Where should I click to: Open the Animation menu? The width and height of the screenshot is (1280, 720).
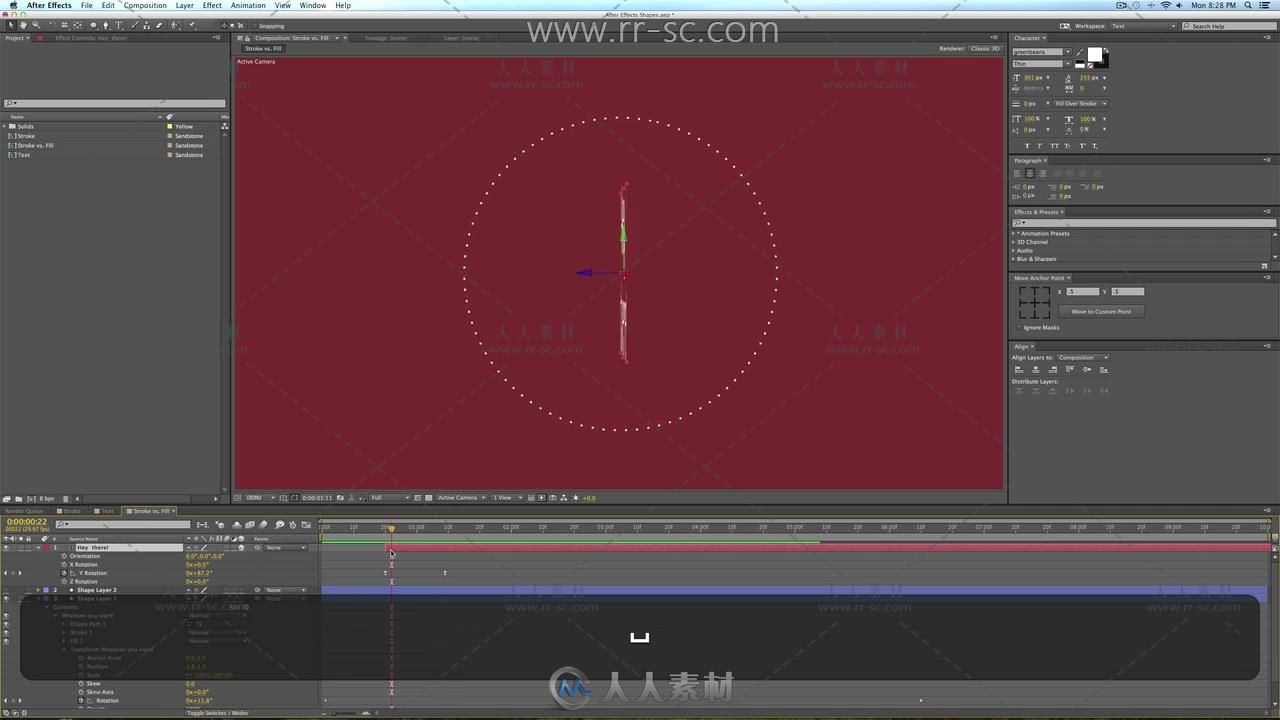248,5
